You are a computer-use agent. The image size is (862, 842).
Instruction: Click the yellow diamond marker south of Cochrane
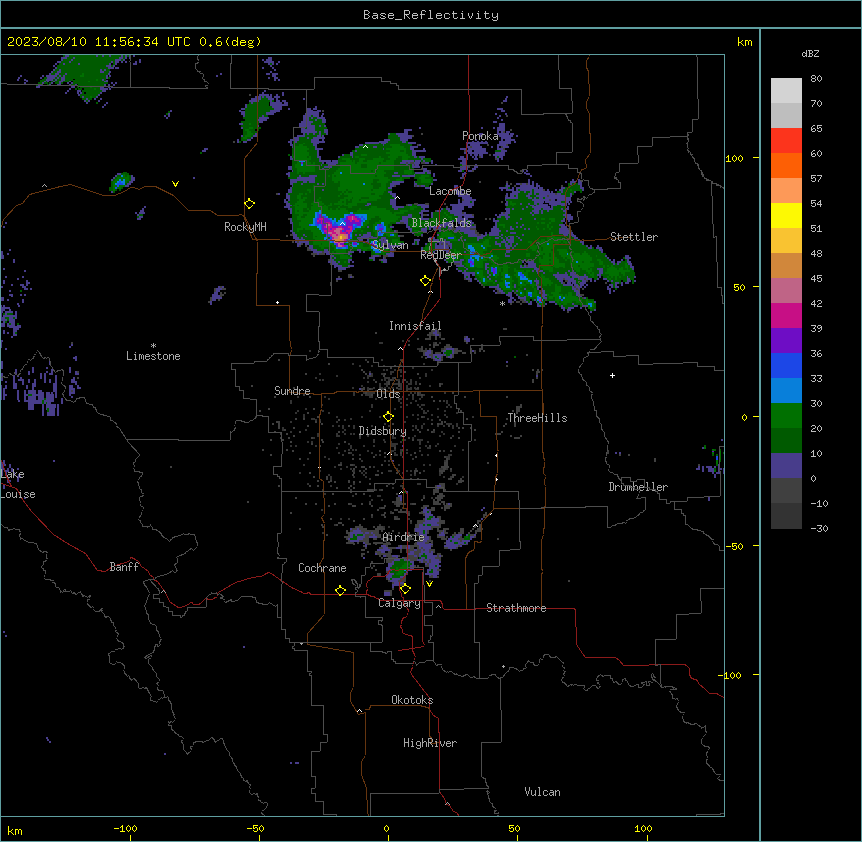tap(340, 590)
